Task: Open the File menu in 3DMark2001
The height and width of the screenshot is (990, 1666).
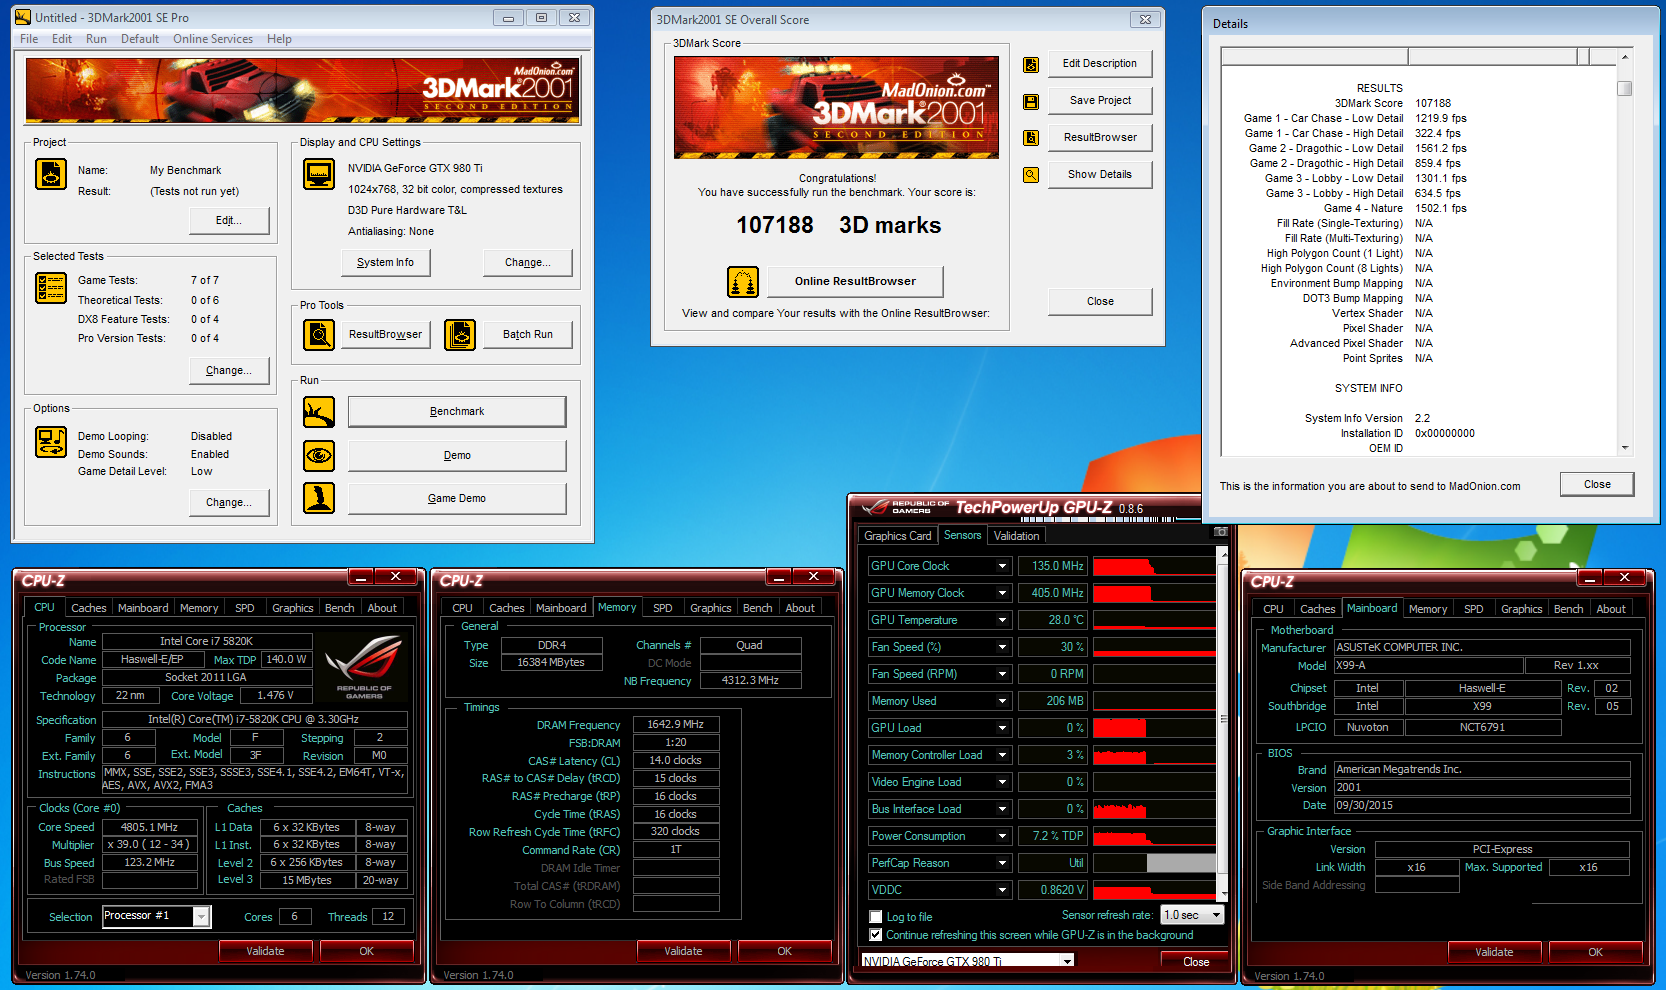Action: (x=29, y=39)
